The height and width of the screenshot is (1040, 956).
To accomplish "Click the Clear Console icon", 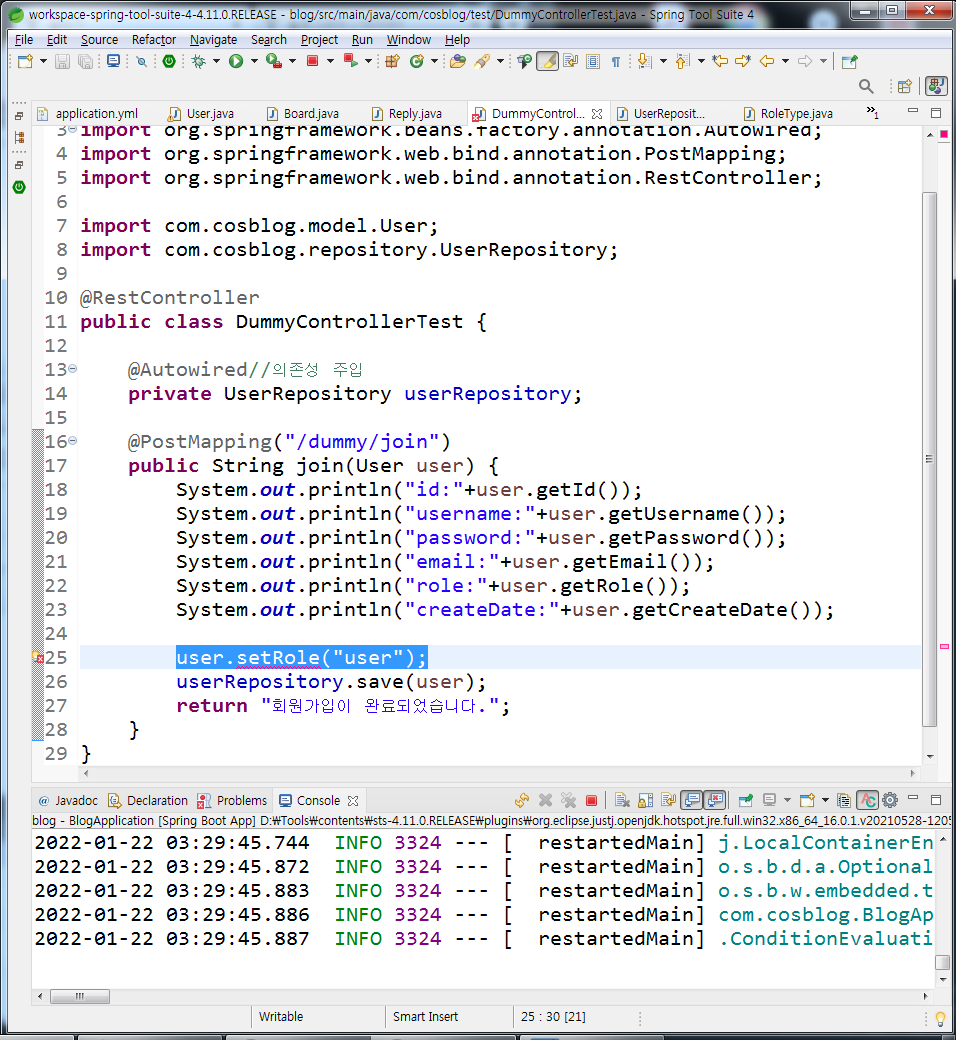I will (x=622, y=801).
